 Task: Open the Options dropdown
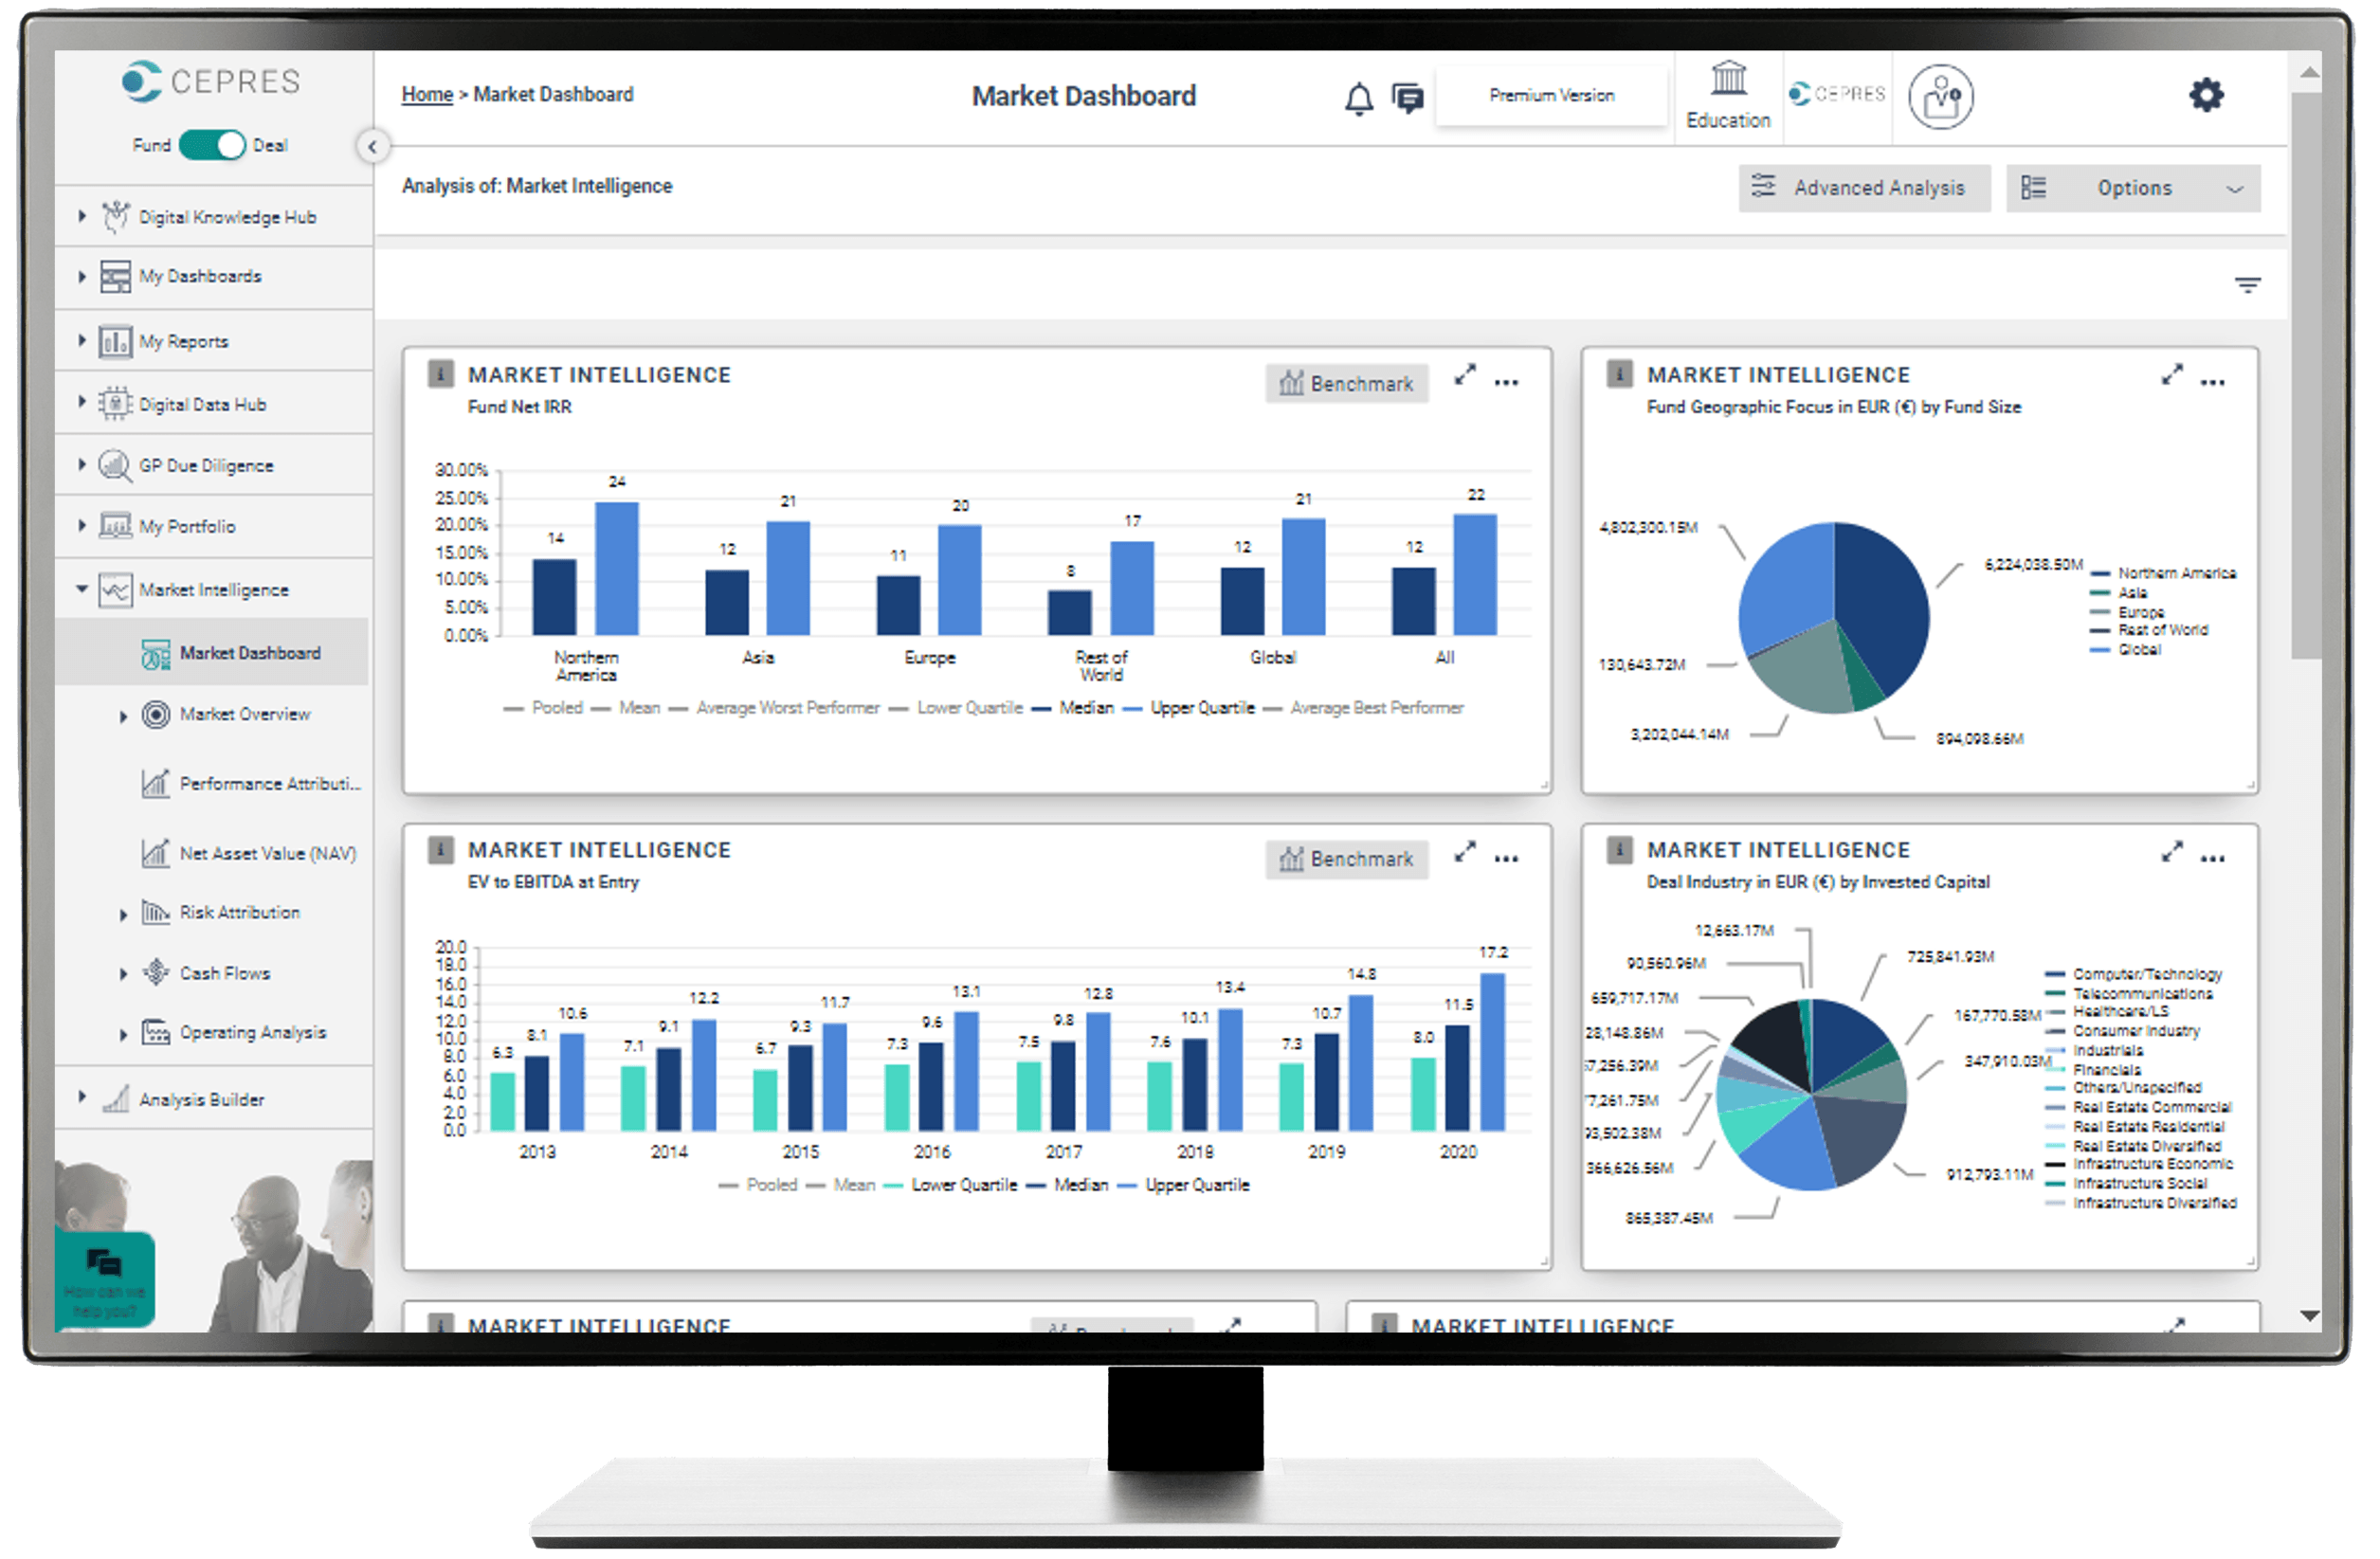coord(2133,188)
